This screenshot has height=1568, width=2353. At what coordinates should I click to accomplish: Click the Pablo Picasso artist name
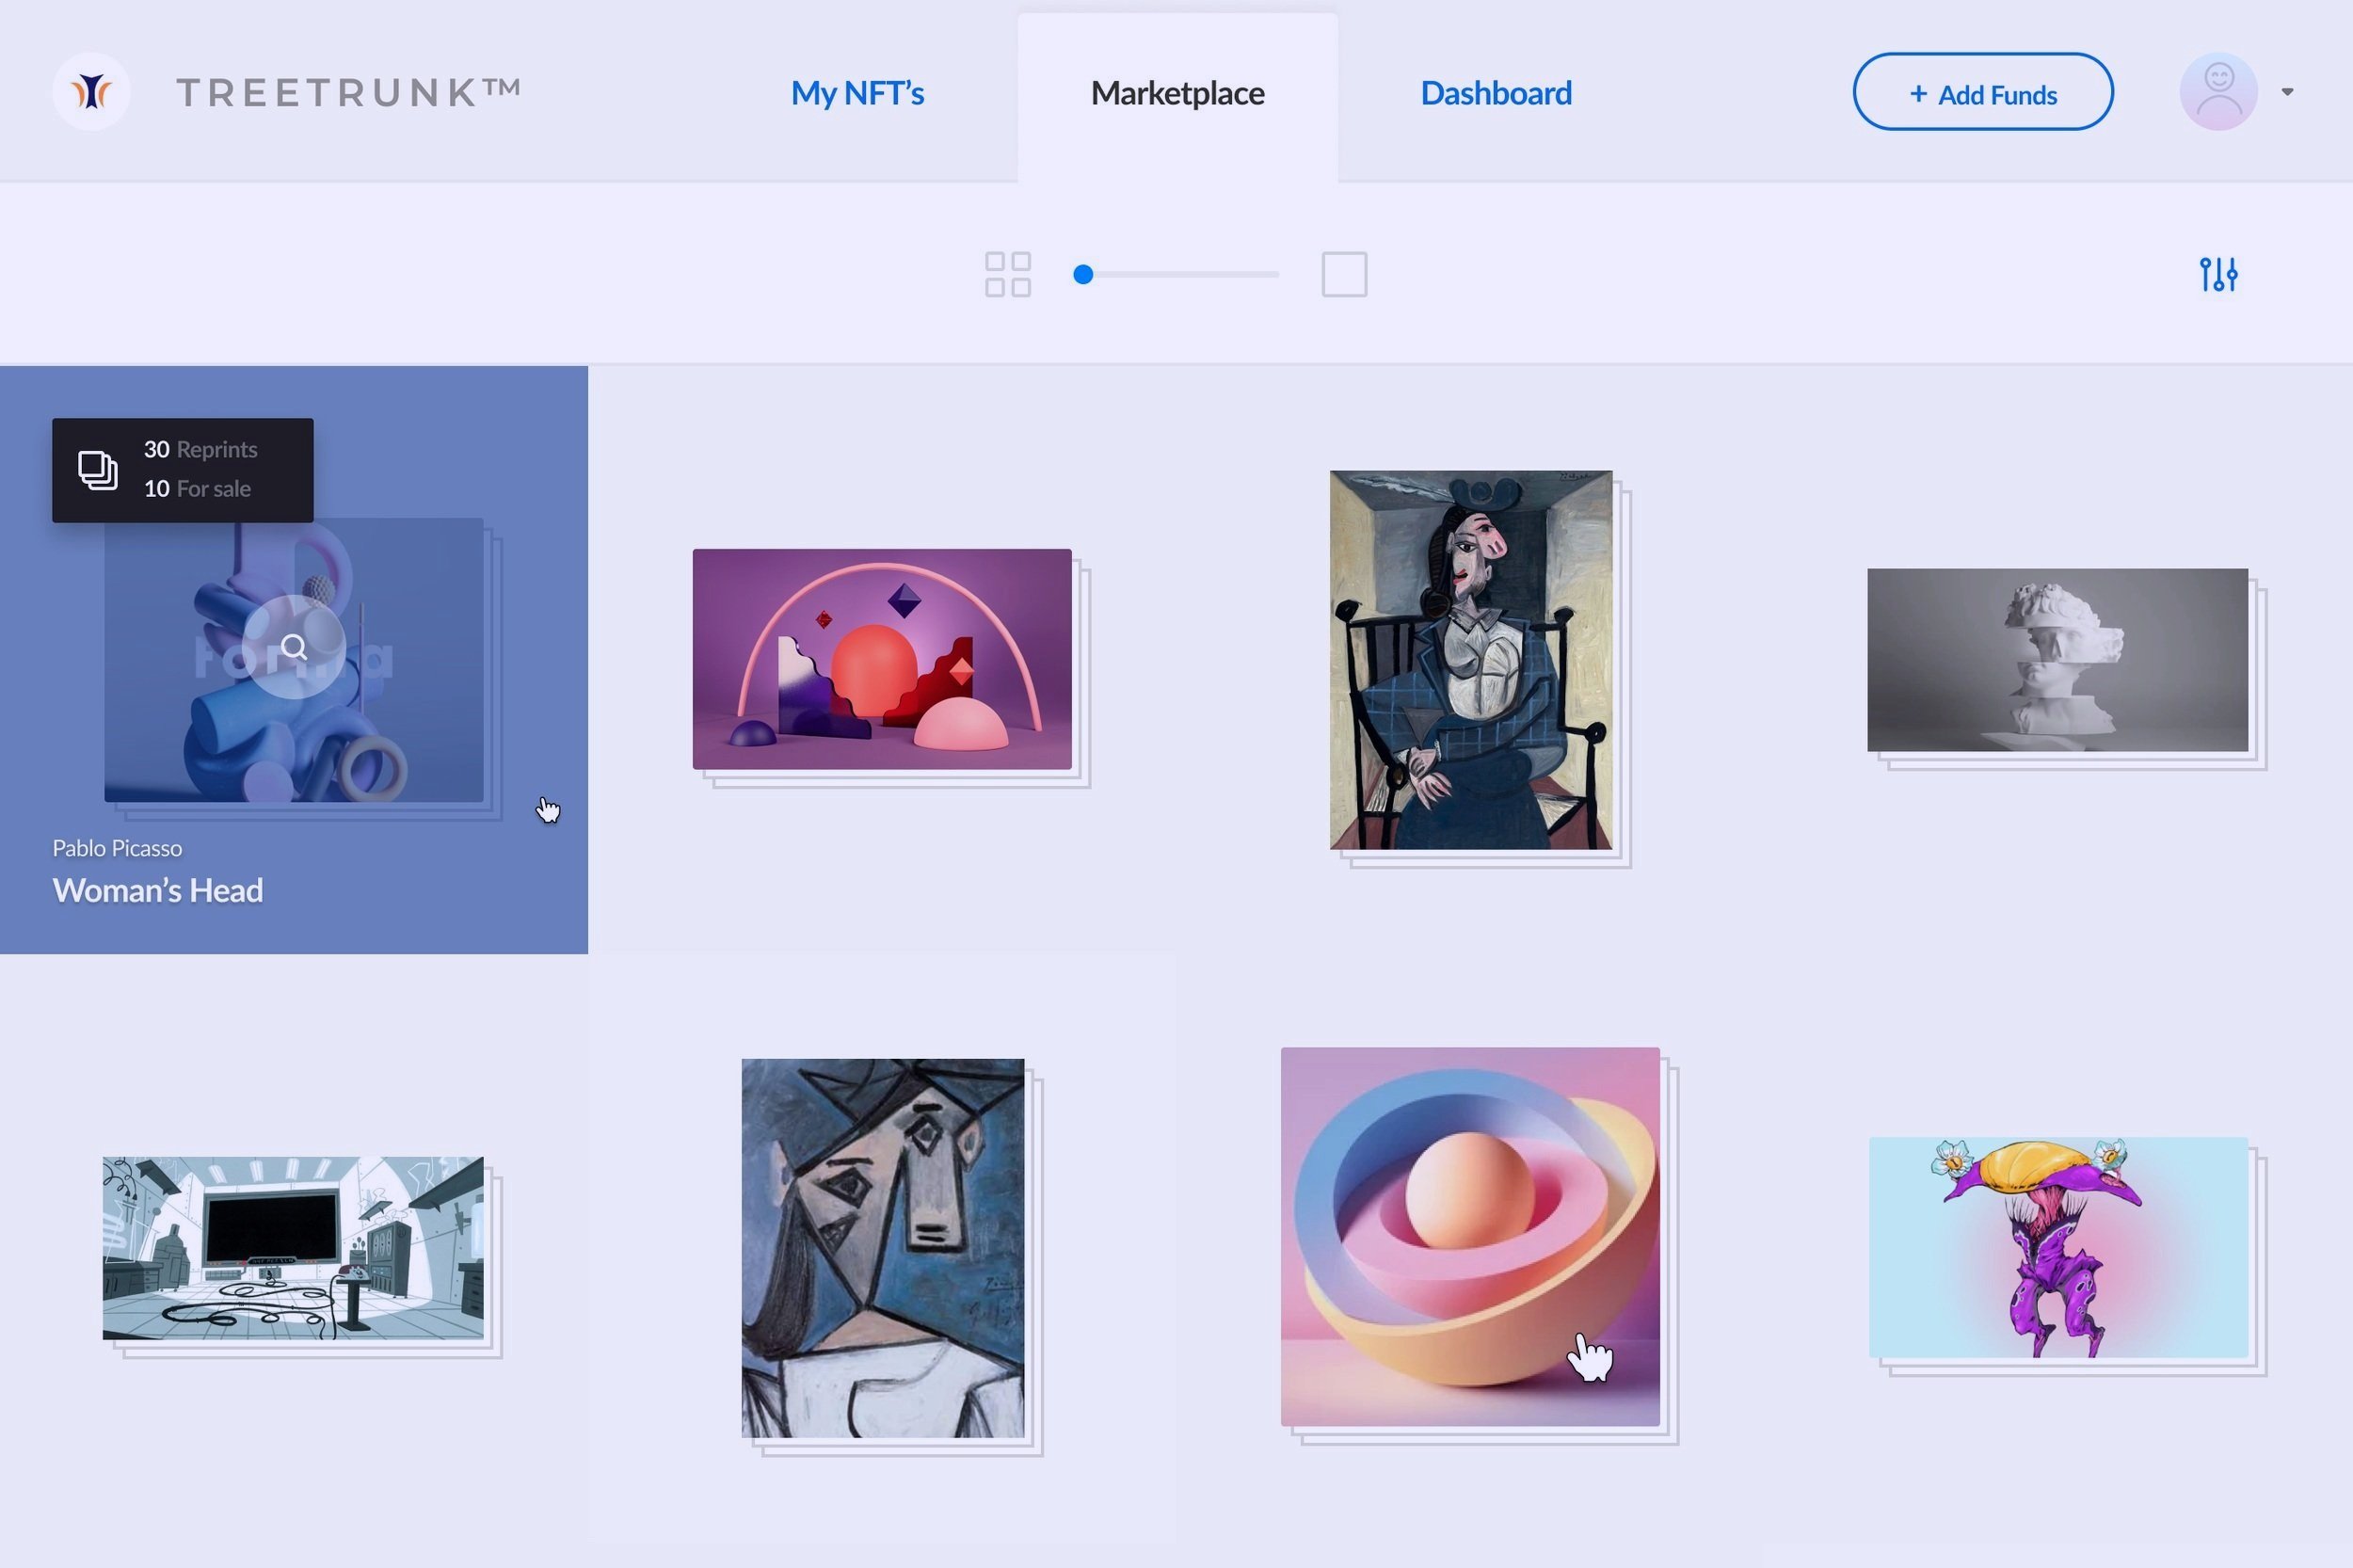[117, 848]
